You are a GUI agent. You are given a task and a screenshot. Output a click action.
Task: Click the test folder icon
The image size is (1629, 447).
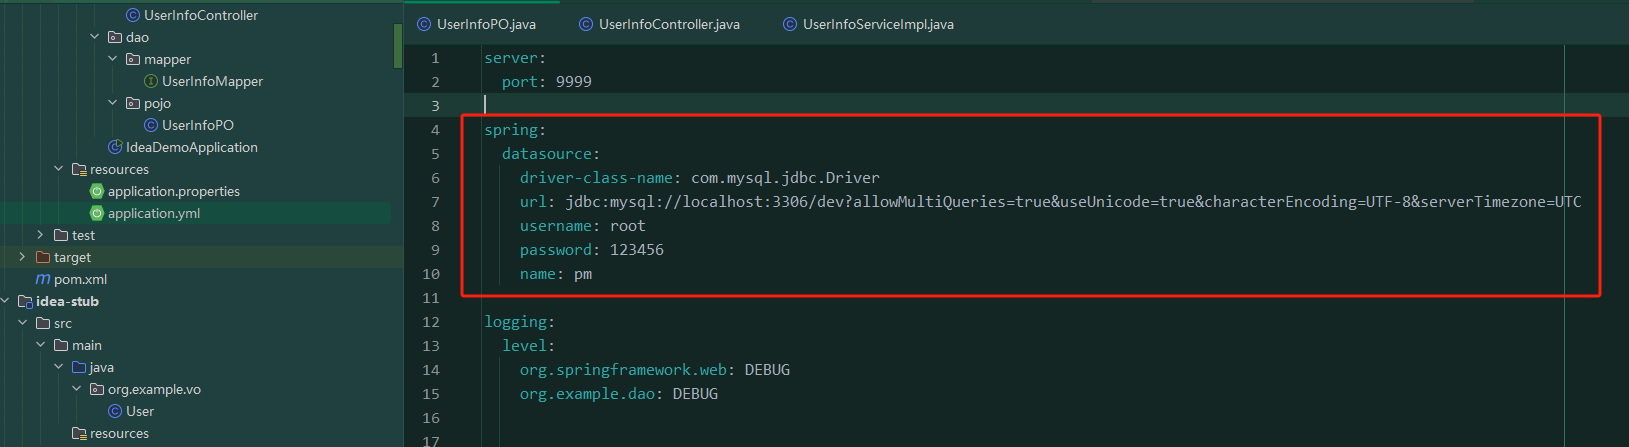[61, 235]
